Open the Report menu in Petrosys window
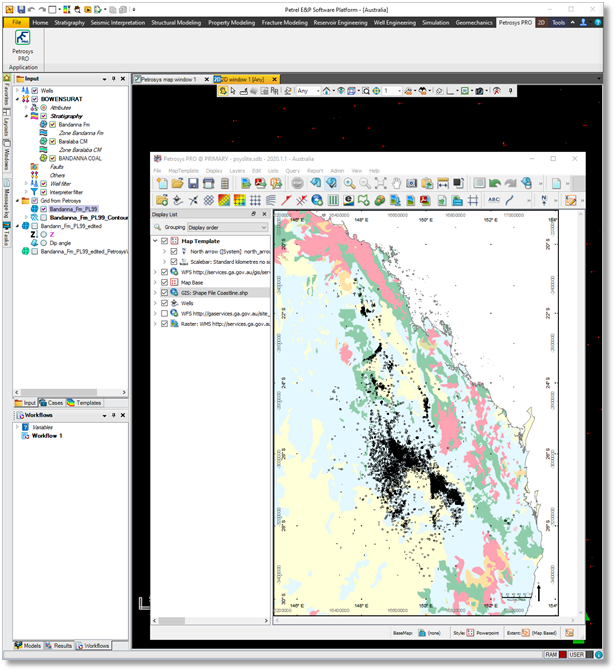The image size is (616, 672). [315, 171]
